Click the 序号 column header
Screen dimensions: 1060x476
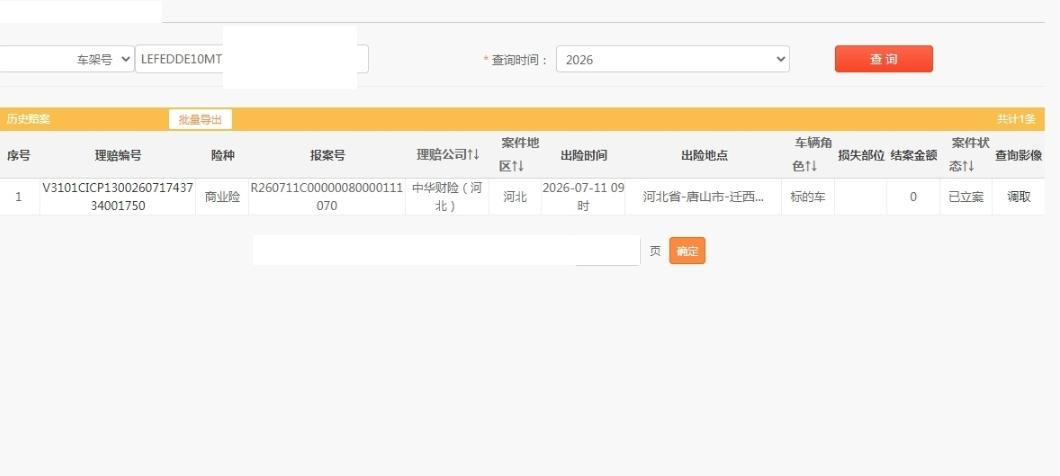[18, 155]
